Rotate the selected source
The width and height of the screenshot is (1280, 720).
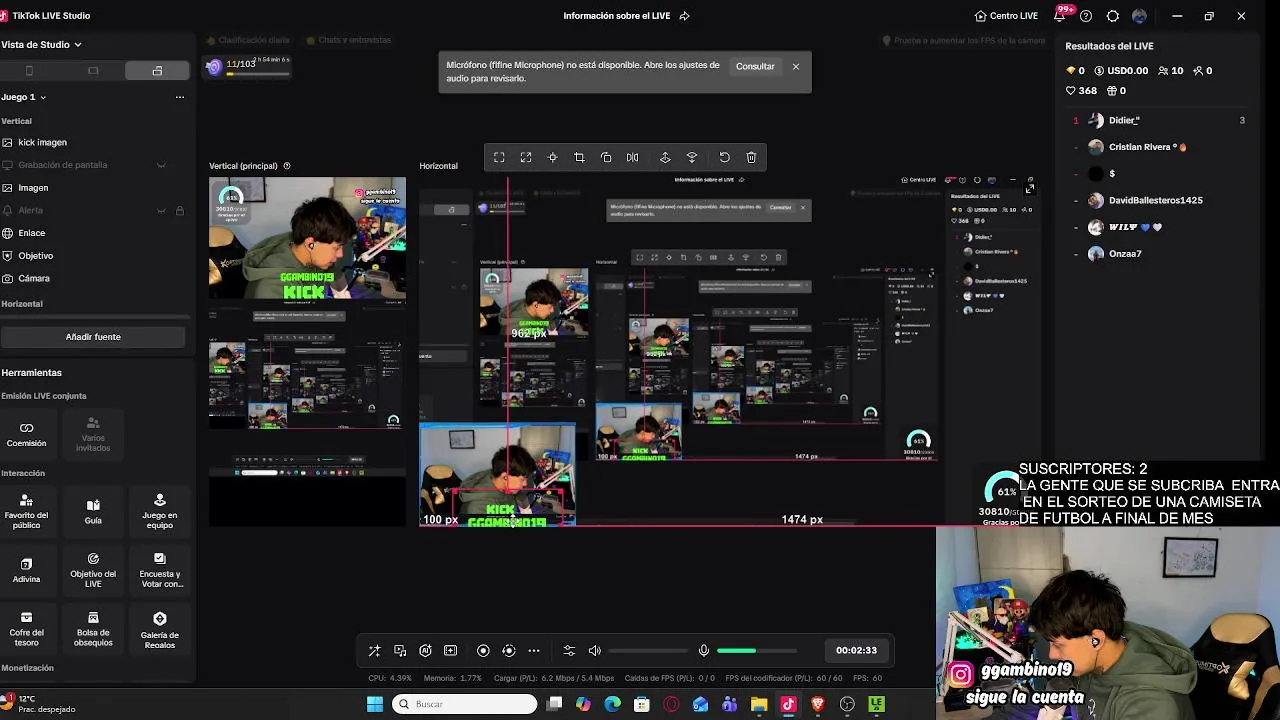(606, 157)
